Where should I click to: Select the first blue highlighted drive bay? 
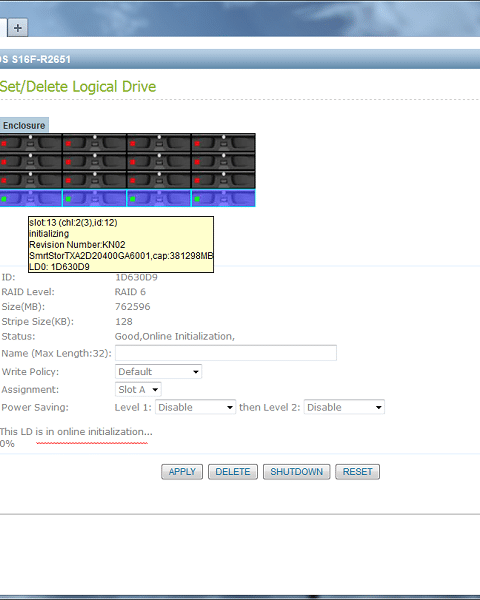[31, 198]
